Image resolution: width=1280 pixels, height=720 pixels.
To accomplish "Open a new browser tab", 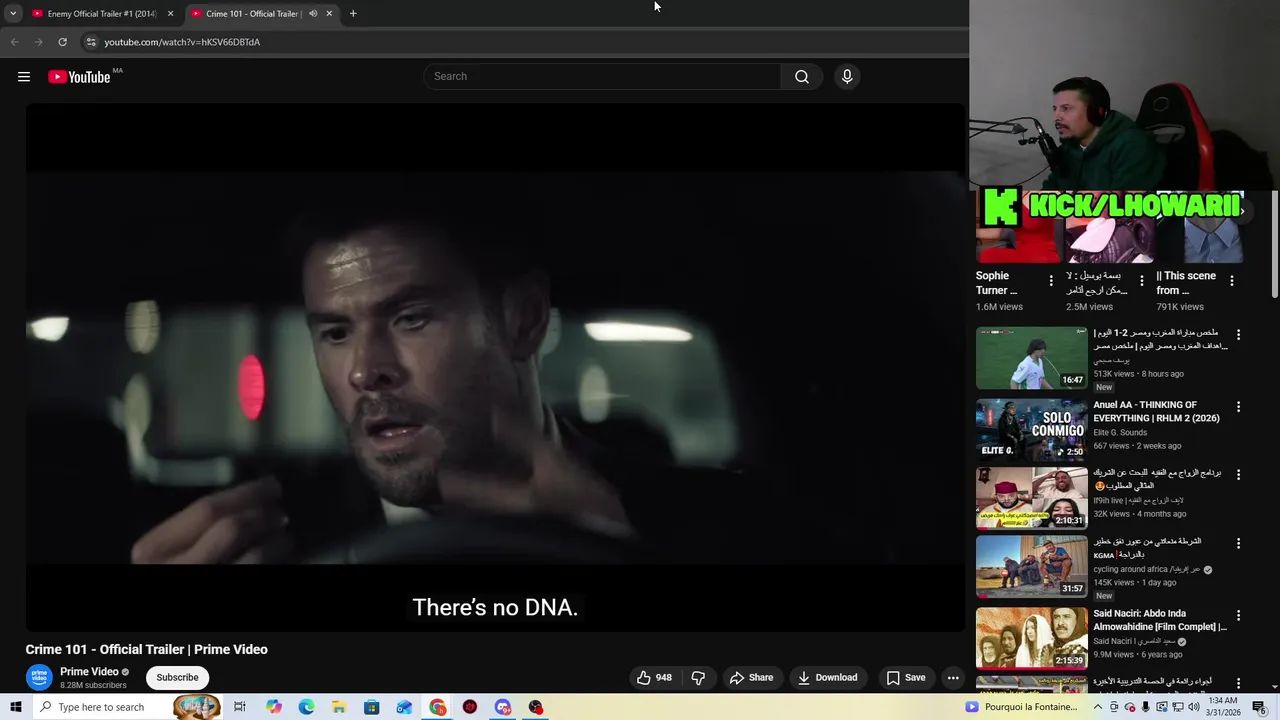I will (353, 14).
